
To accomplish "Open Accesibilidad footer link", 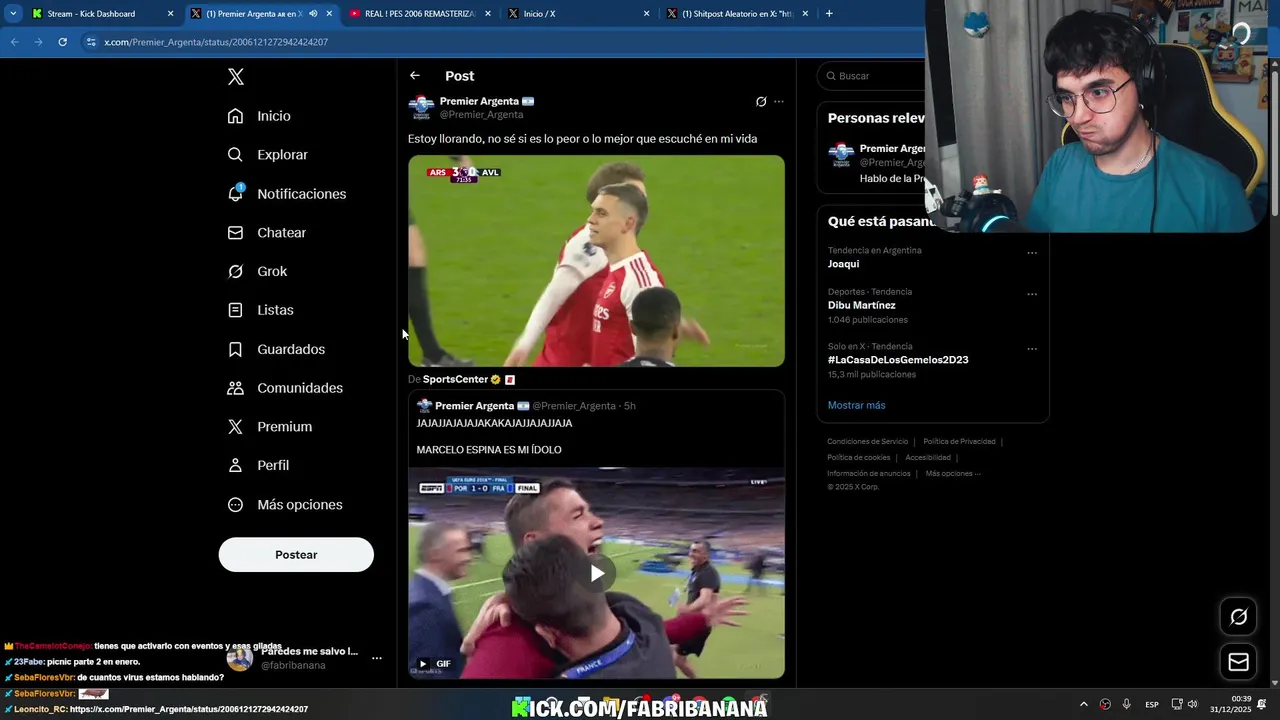I will coord(928,458).
